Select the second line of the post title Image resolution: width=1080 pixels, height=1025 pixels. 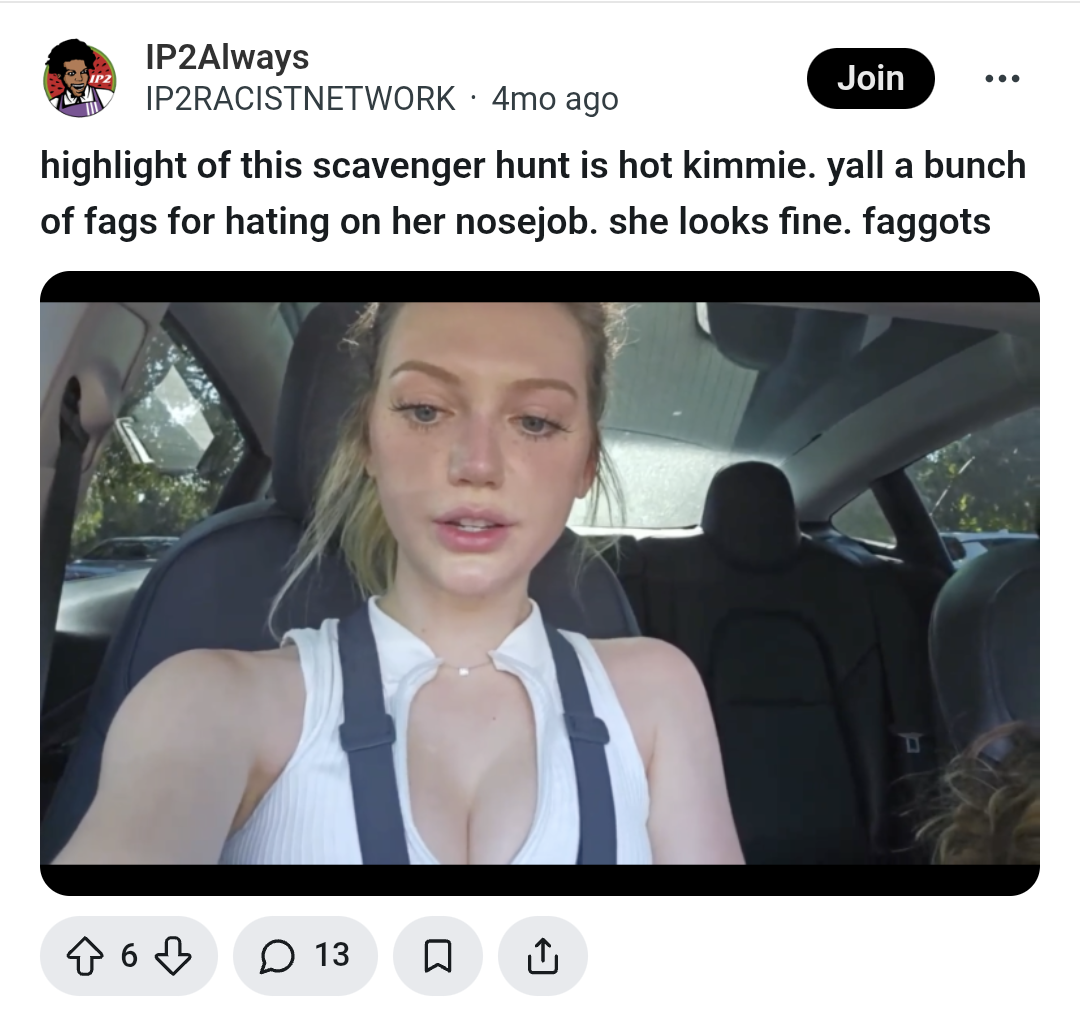[x=515, y=222]
